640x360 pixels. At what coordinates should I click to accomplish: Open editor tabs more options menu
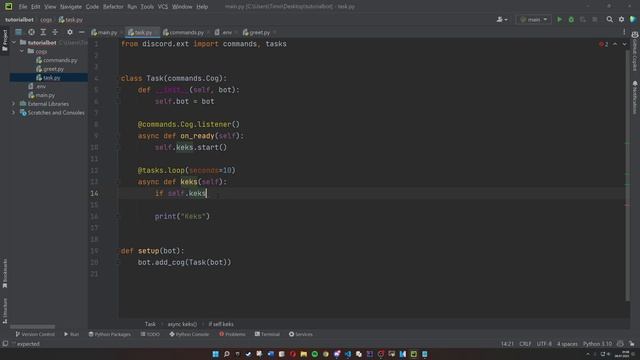point(624,32)
